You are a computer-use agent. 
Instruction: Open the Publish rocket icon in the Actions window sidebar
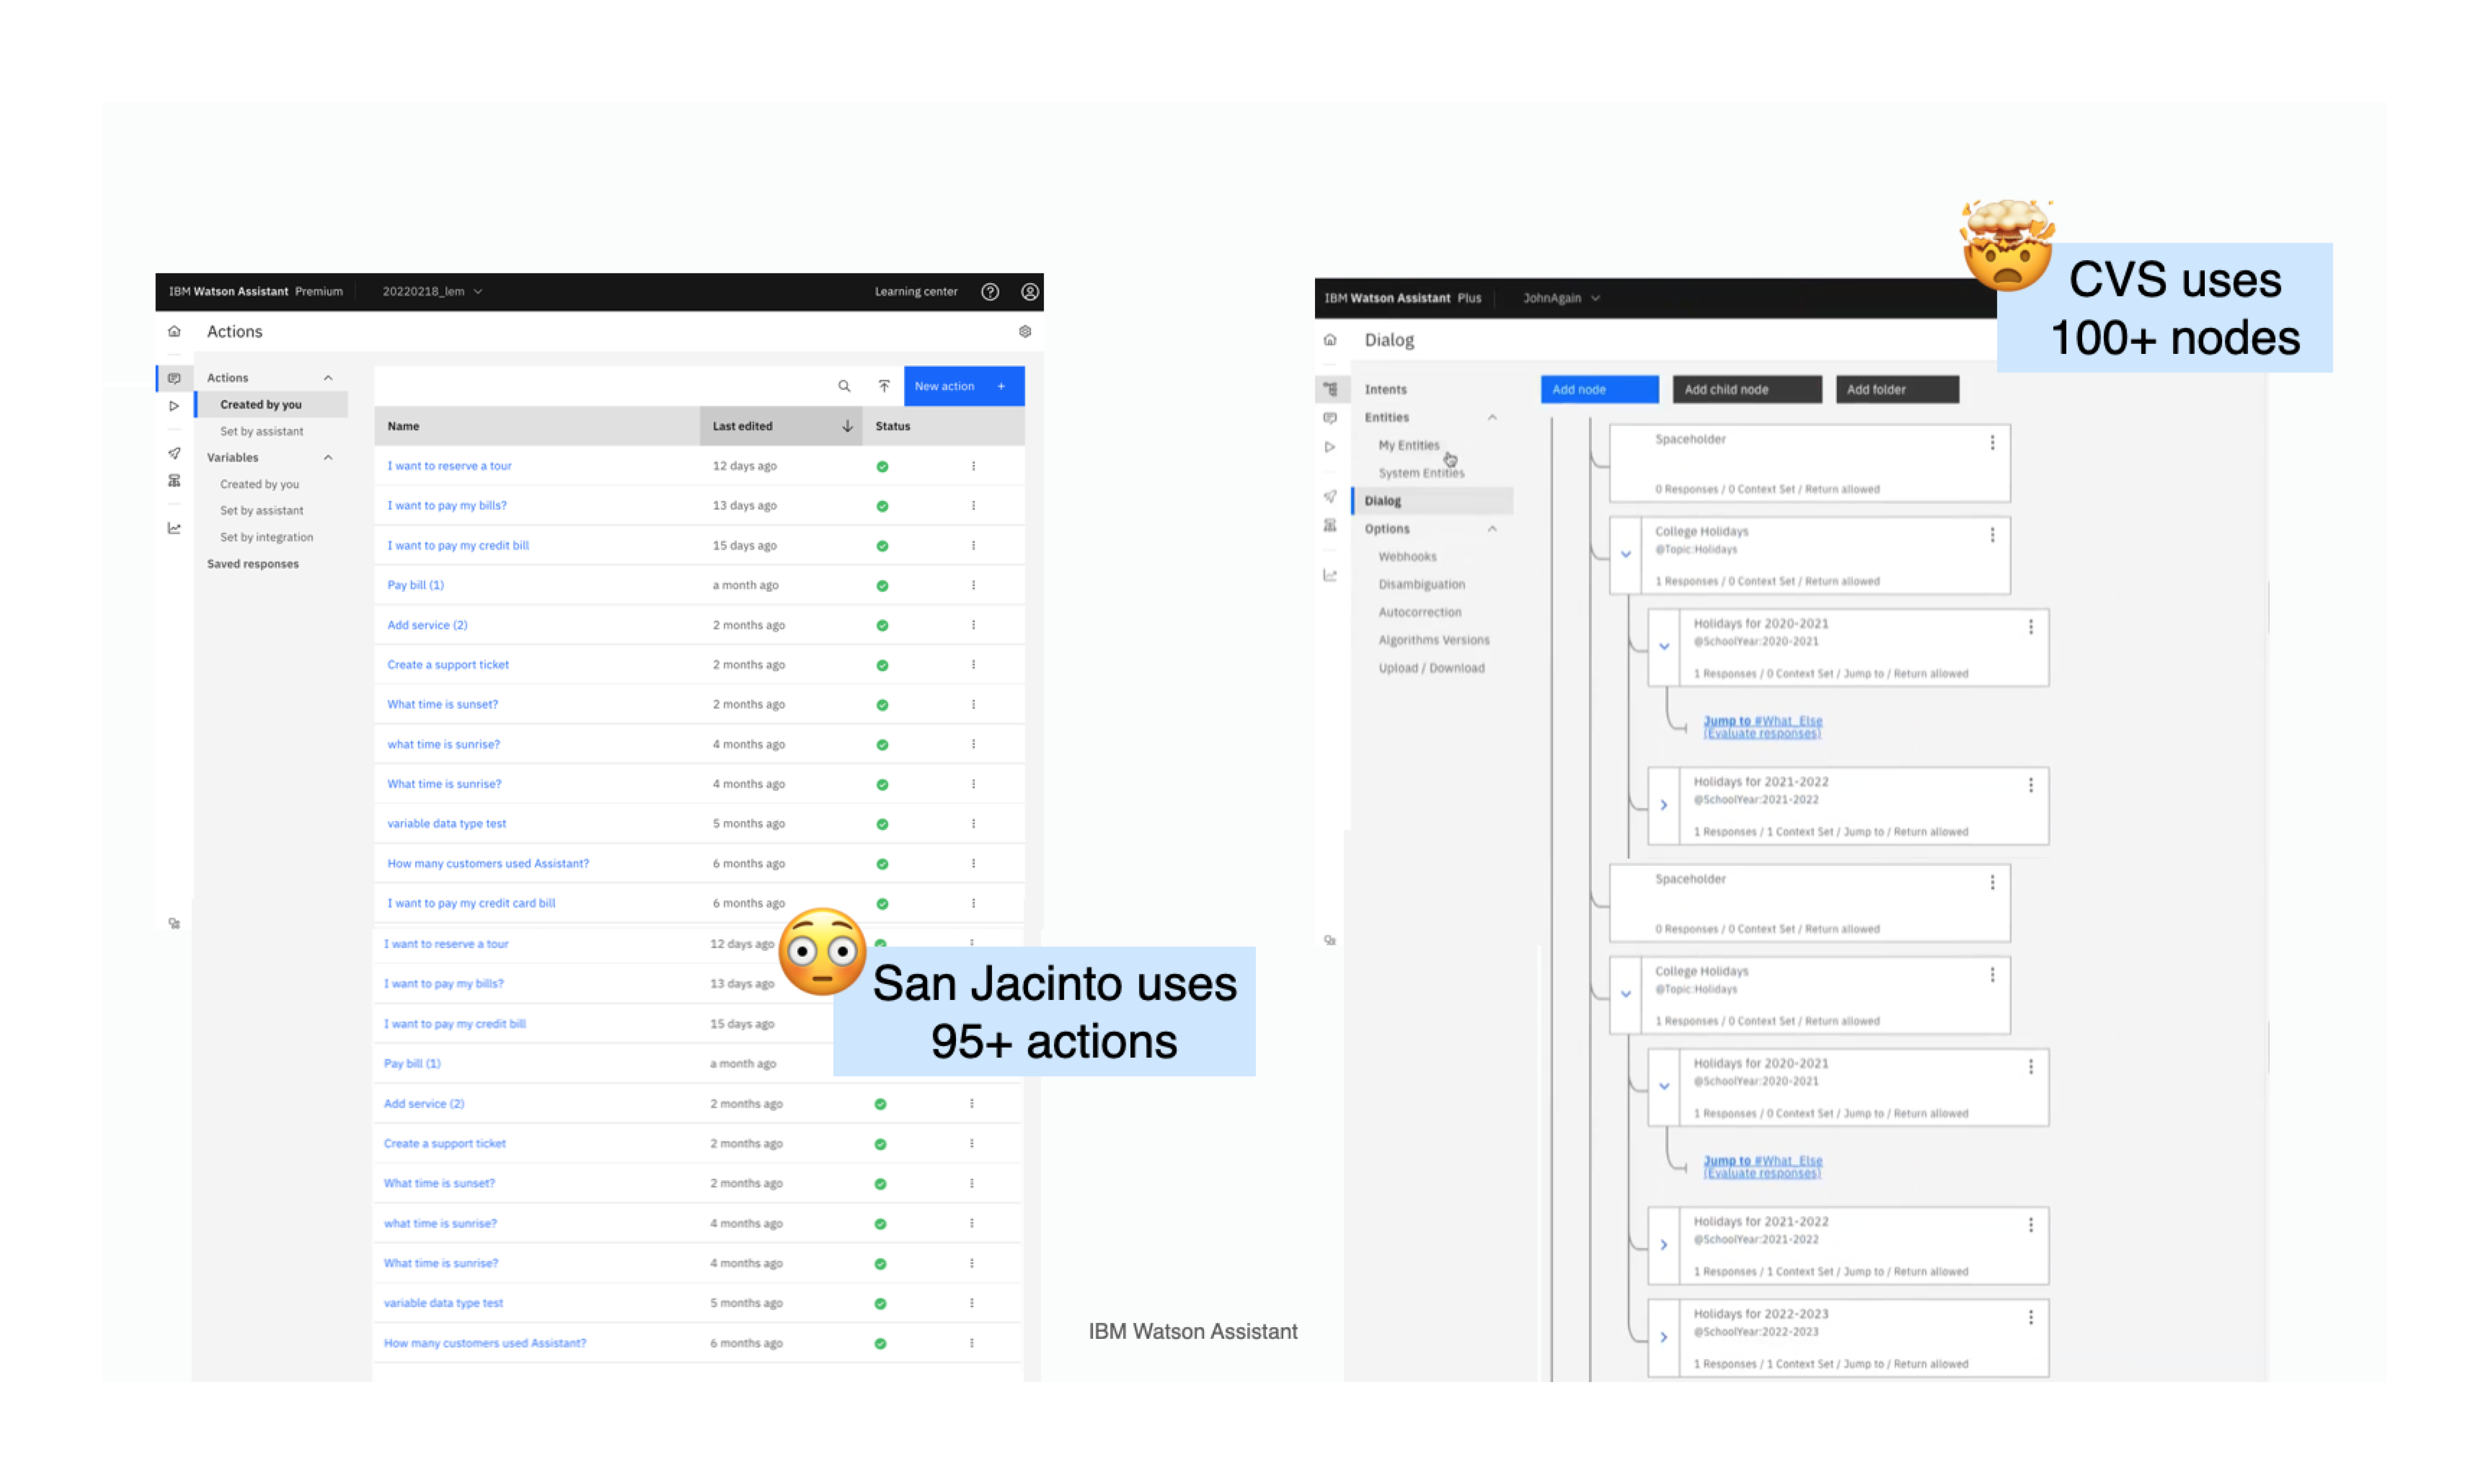(x=174, y=454)
